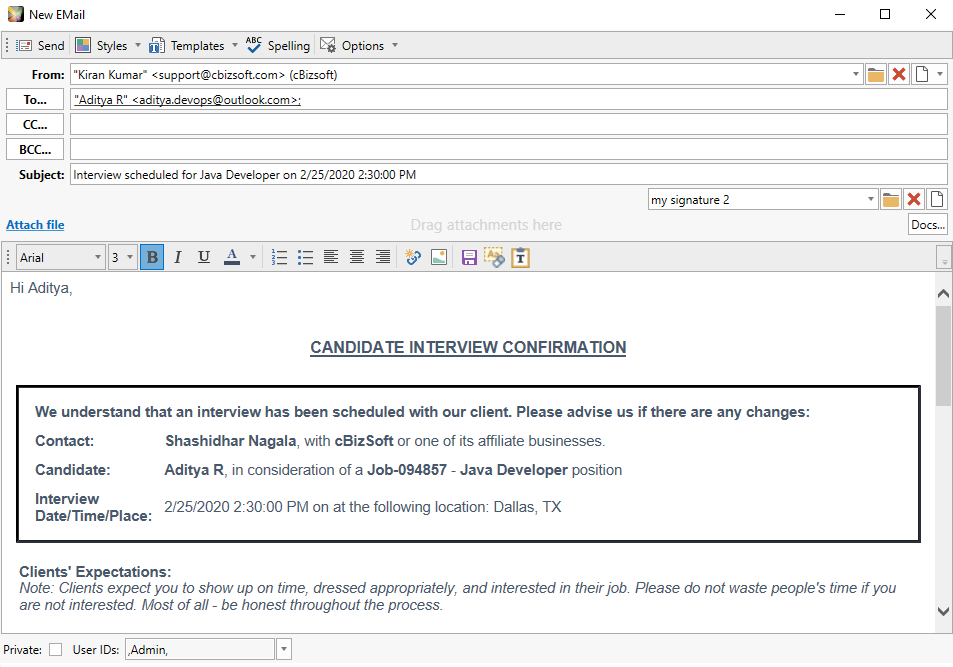Click the red X beside signature dropdown
This screenshot has height=667, width=953.
(x=913, y=199)
